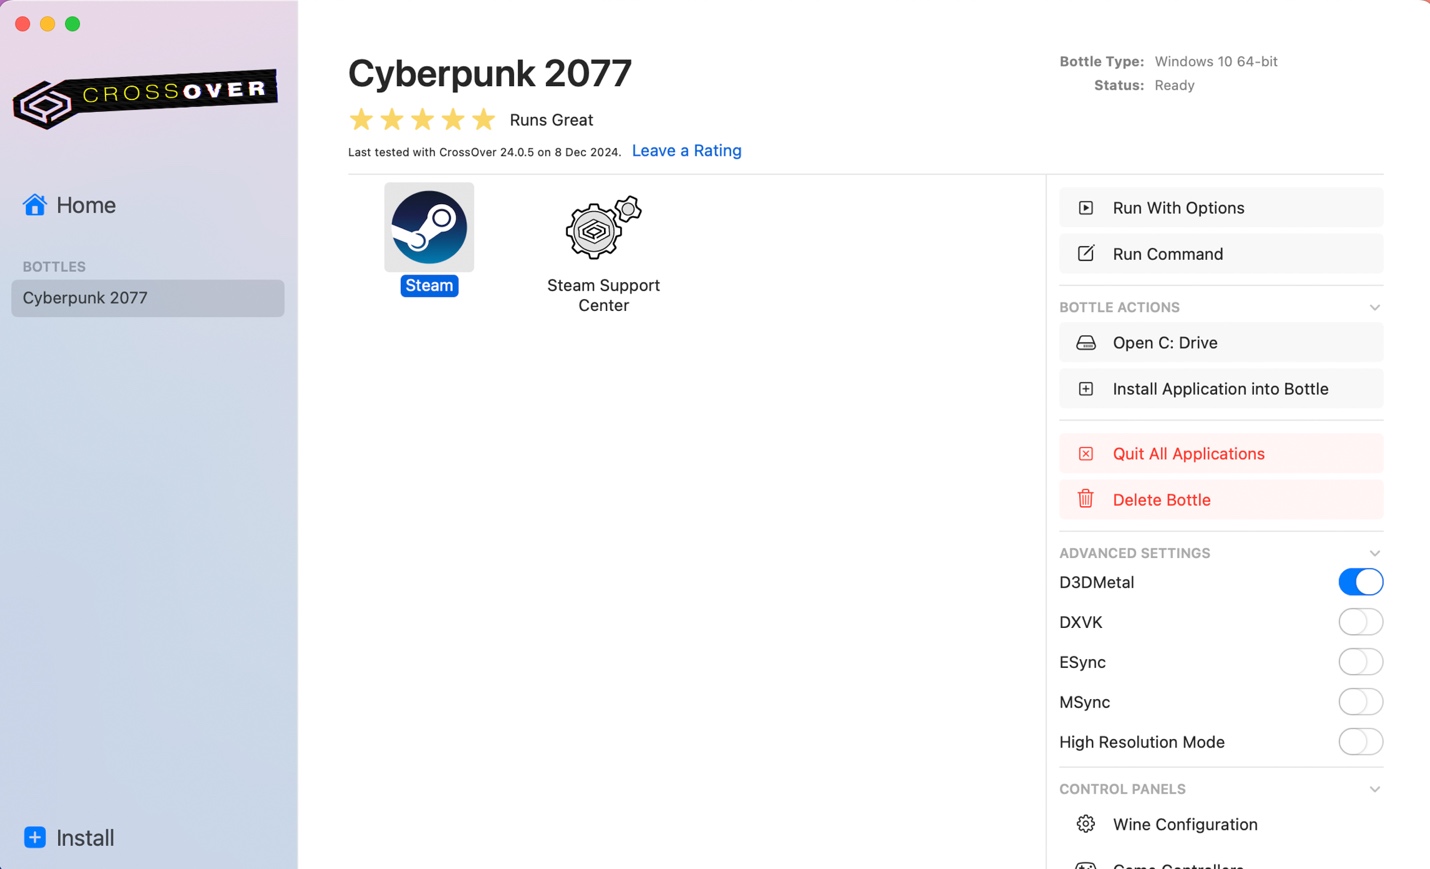Click the Delete Bottle trash icon
The image size is (1430, 869).
pyautogui.click(x=1086, y=499)
